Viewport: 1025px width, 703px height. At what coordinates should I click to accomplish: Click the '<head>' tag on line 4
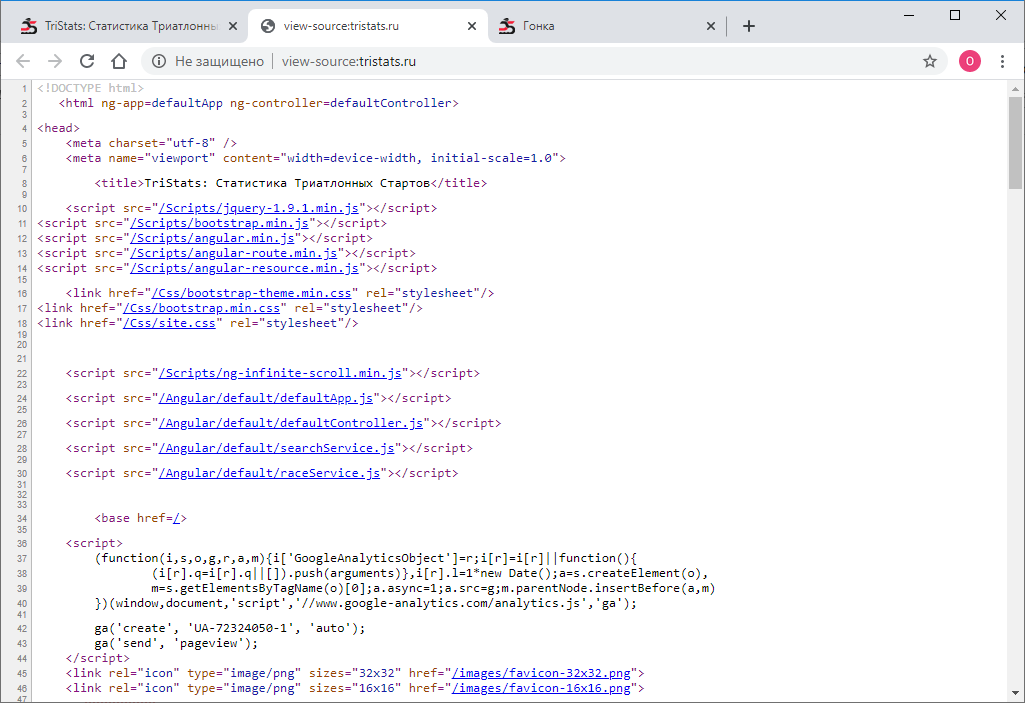click(x=58, y=128)
